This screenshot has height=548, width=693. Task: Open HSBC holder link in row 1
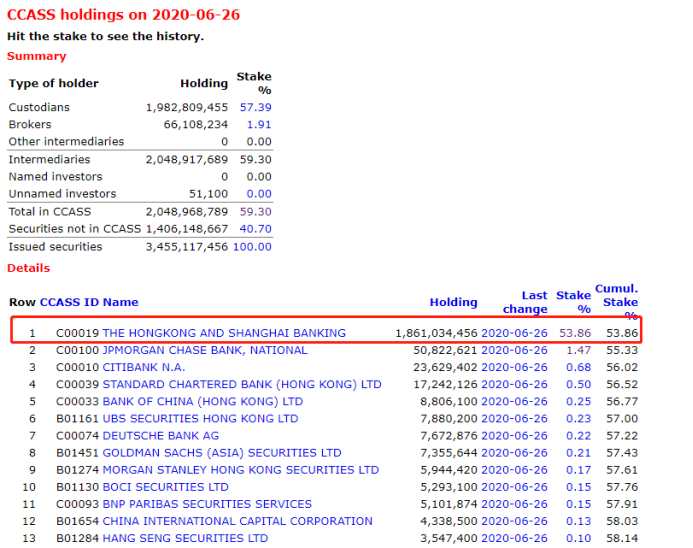[224, 333]
